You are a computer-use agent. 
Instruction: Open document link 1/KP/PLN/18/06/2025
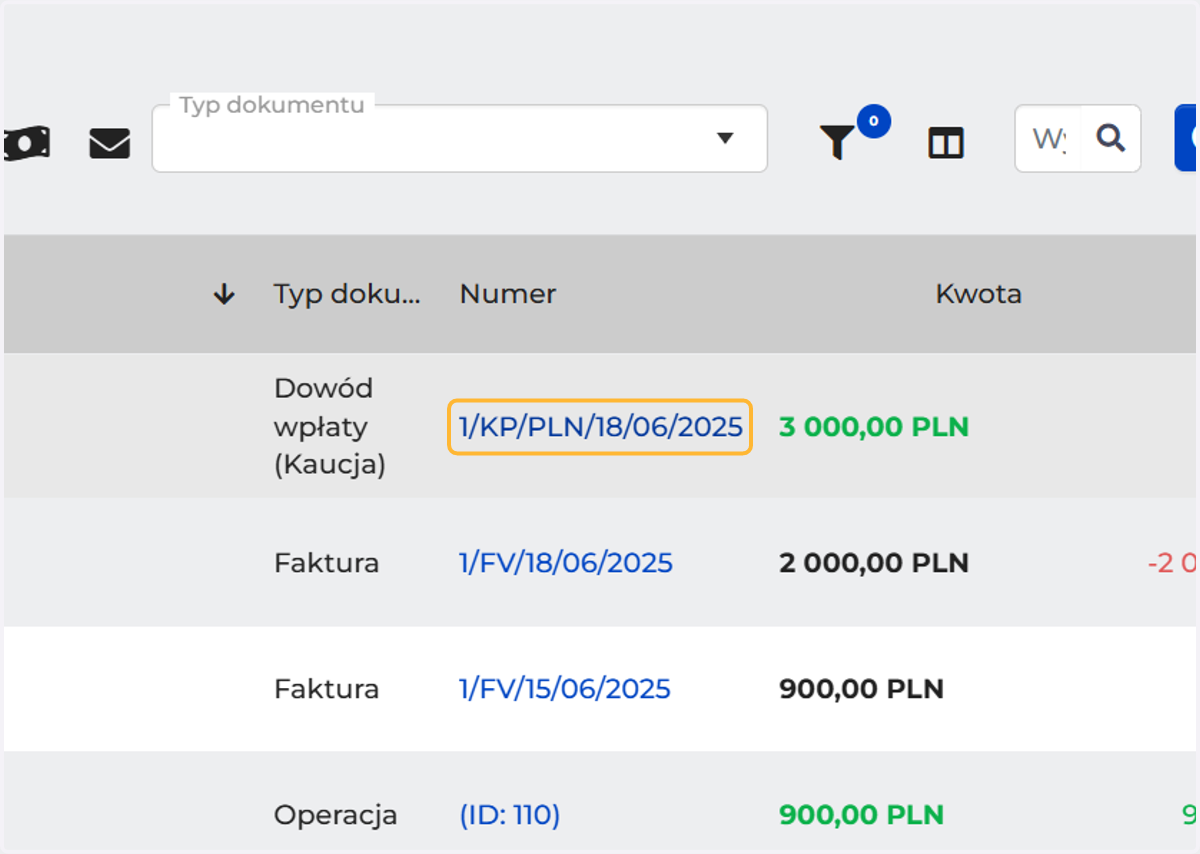coord(600,427)
